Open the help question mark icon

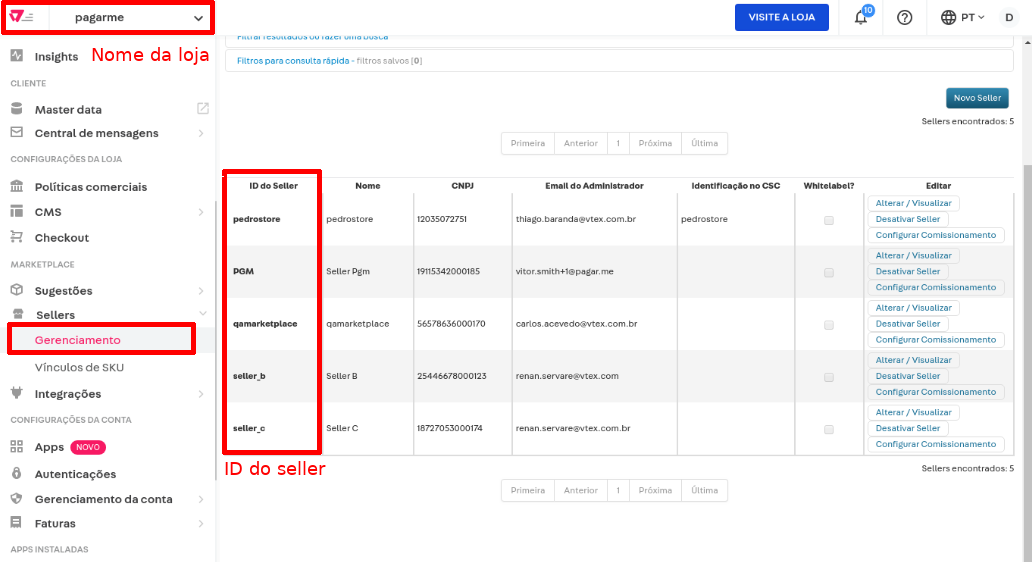[904, 18]
